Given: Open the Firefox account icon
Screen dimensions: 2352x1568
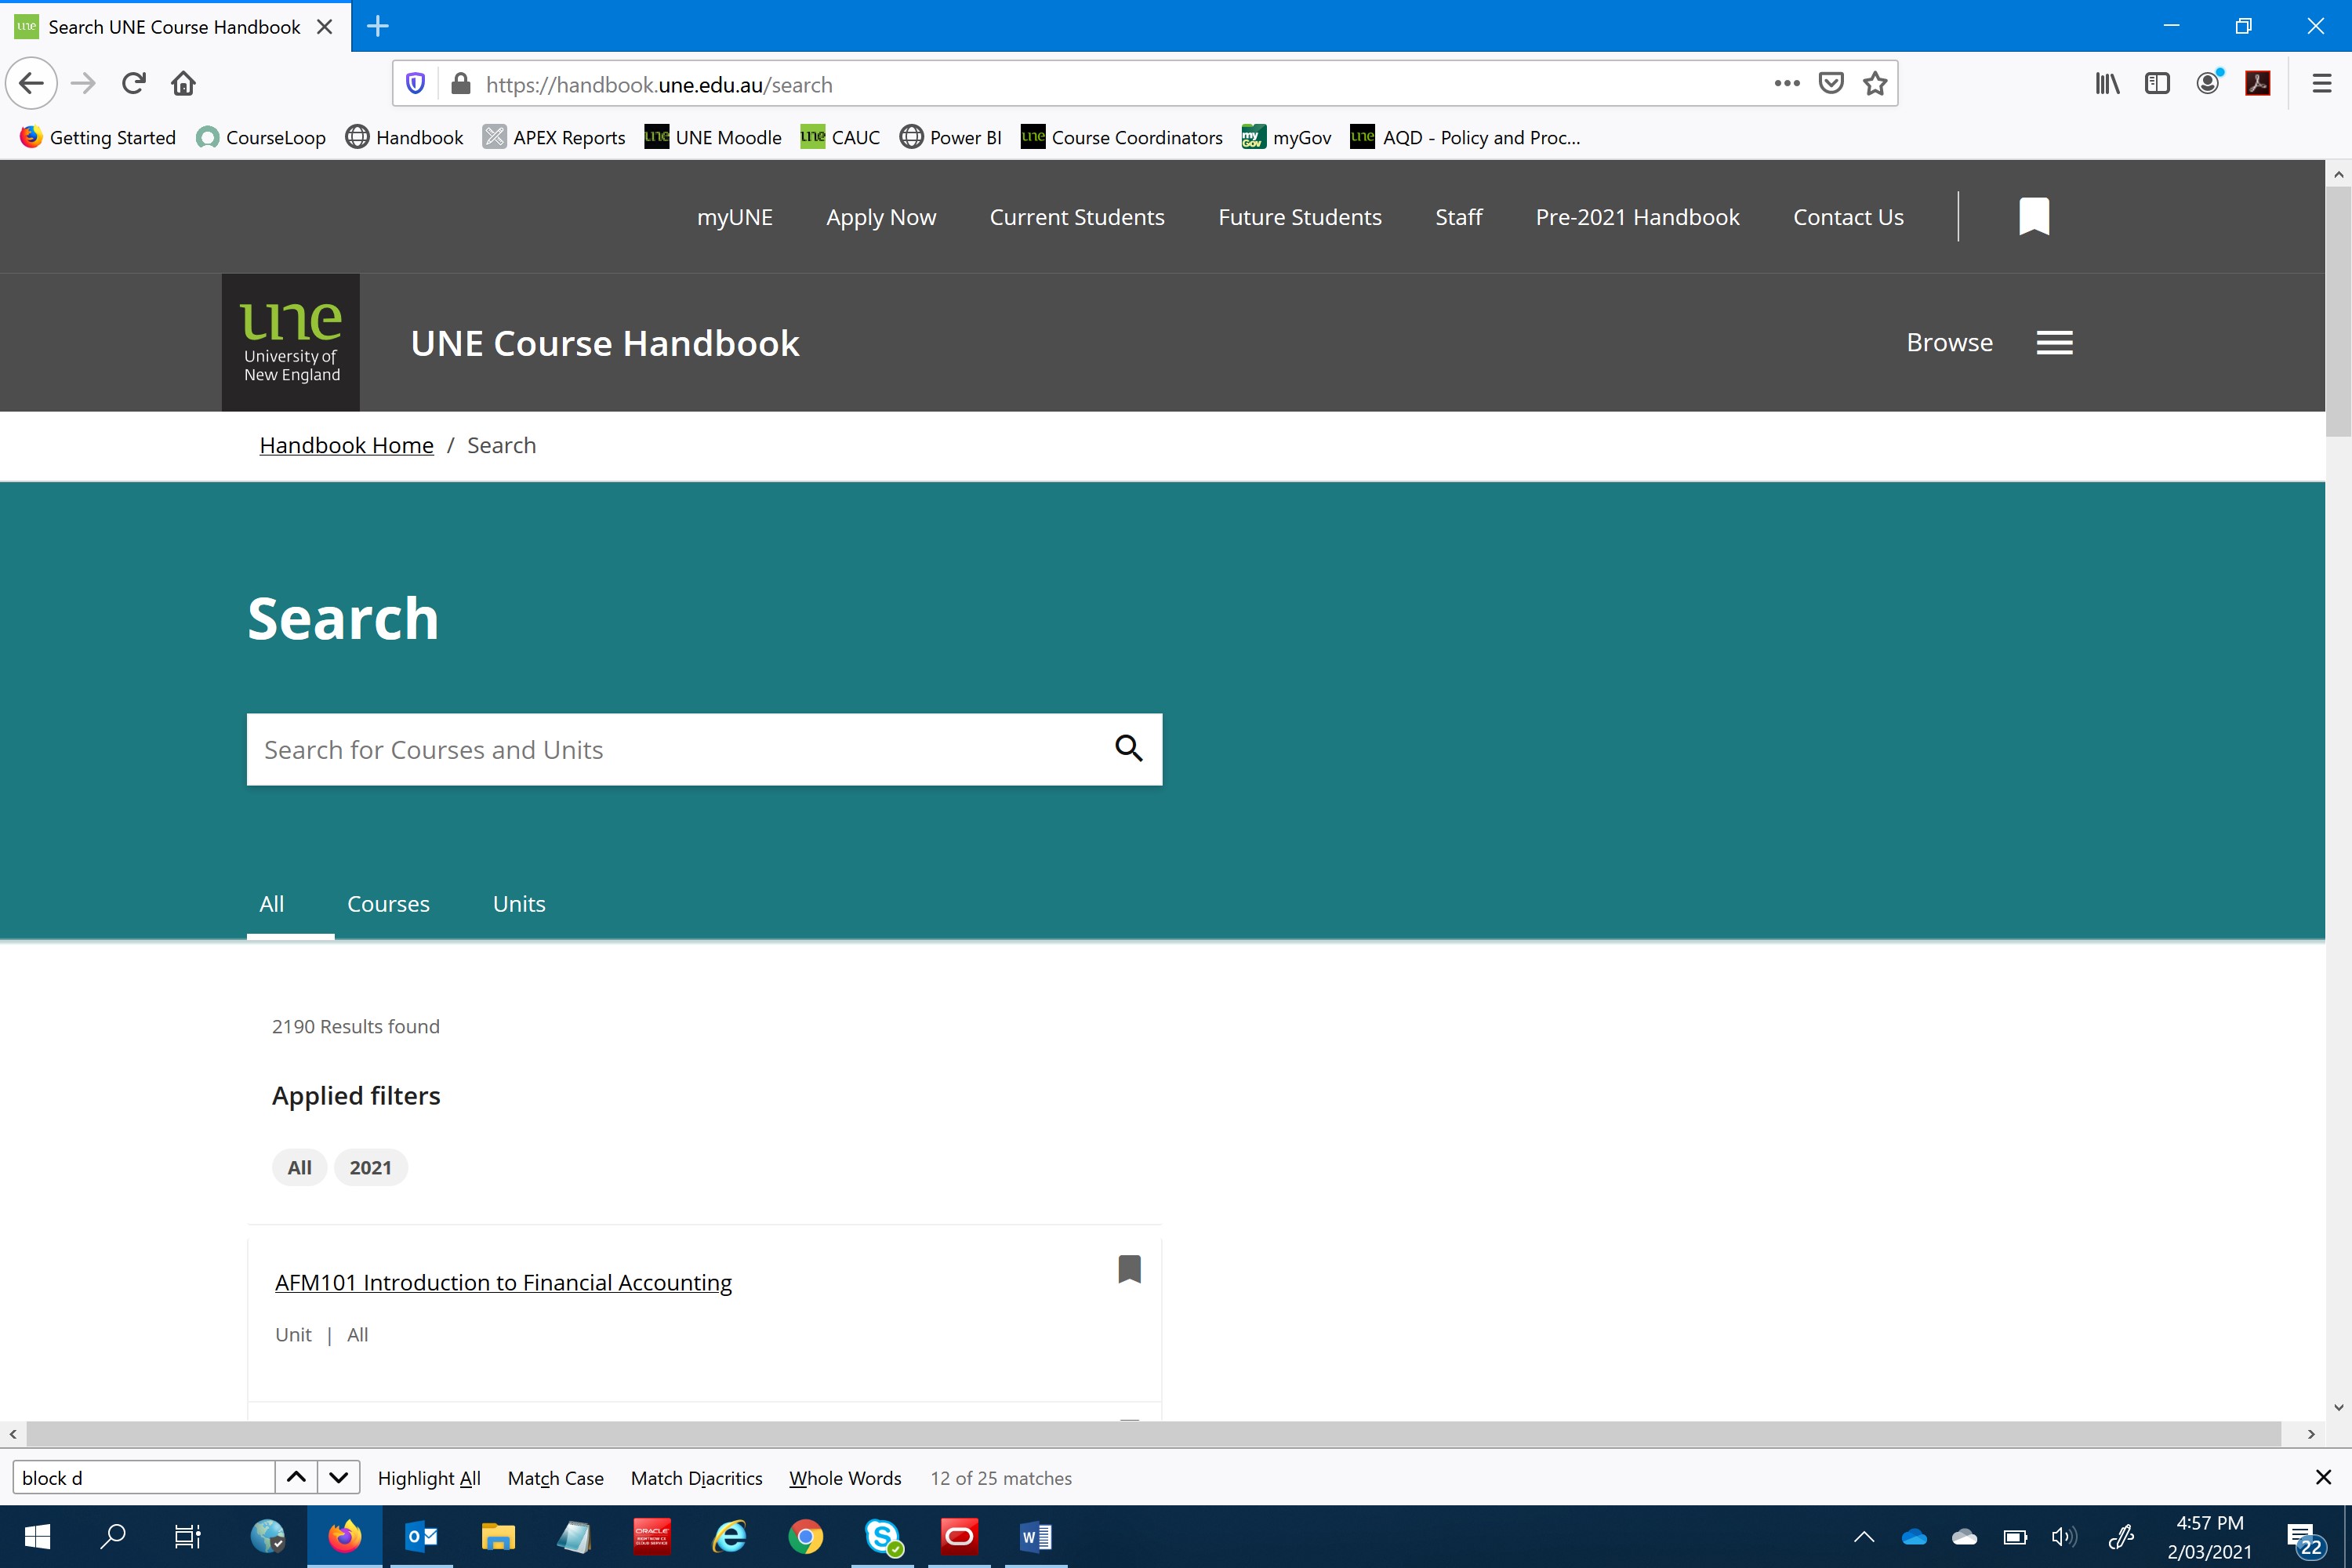Looking at the screenshot, I should click(x=2208, y=84).
